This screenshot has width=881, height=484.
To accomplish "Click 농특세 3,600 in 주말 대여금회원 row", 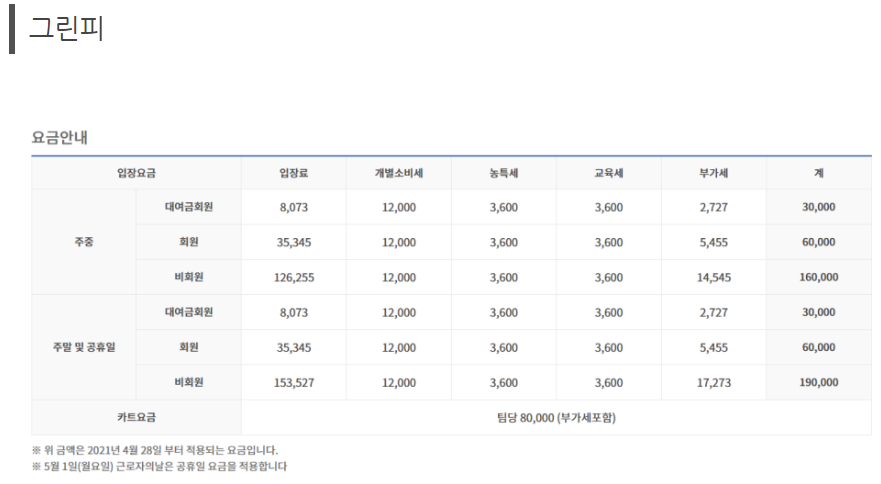I will (504, 313).
